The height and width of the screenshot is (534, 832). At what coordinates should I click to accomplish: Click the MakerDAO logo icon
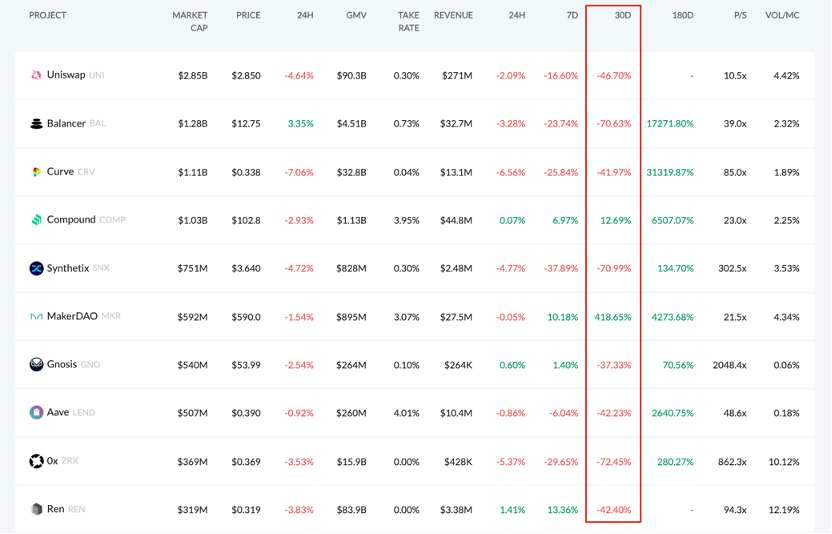coord(36,316)
